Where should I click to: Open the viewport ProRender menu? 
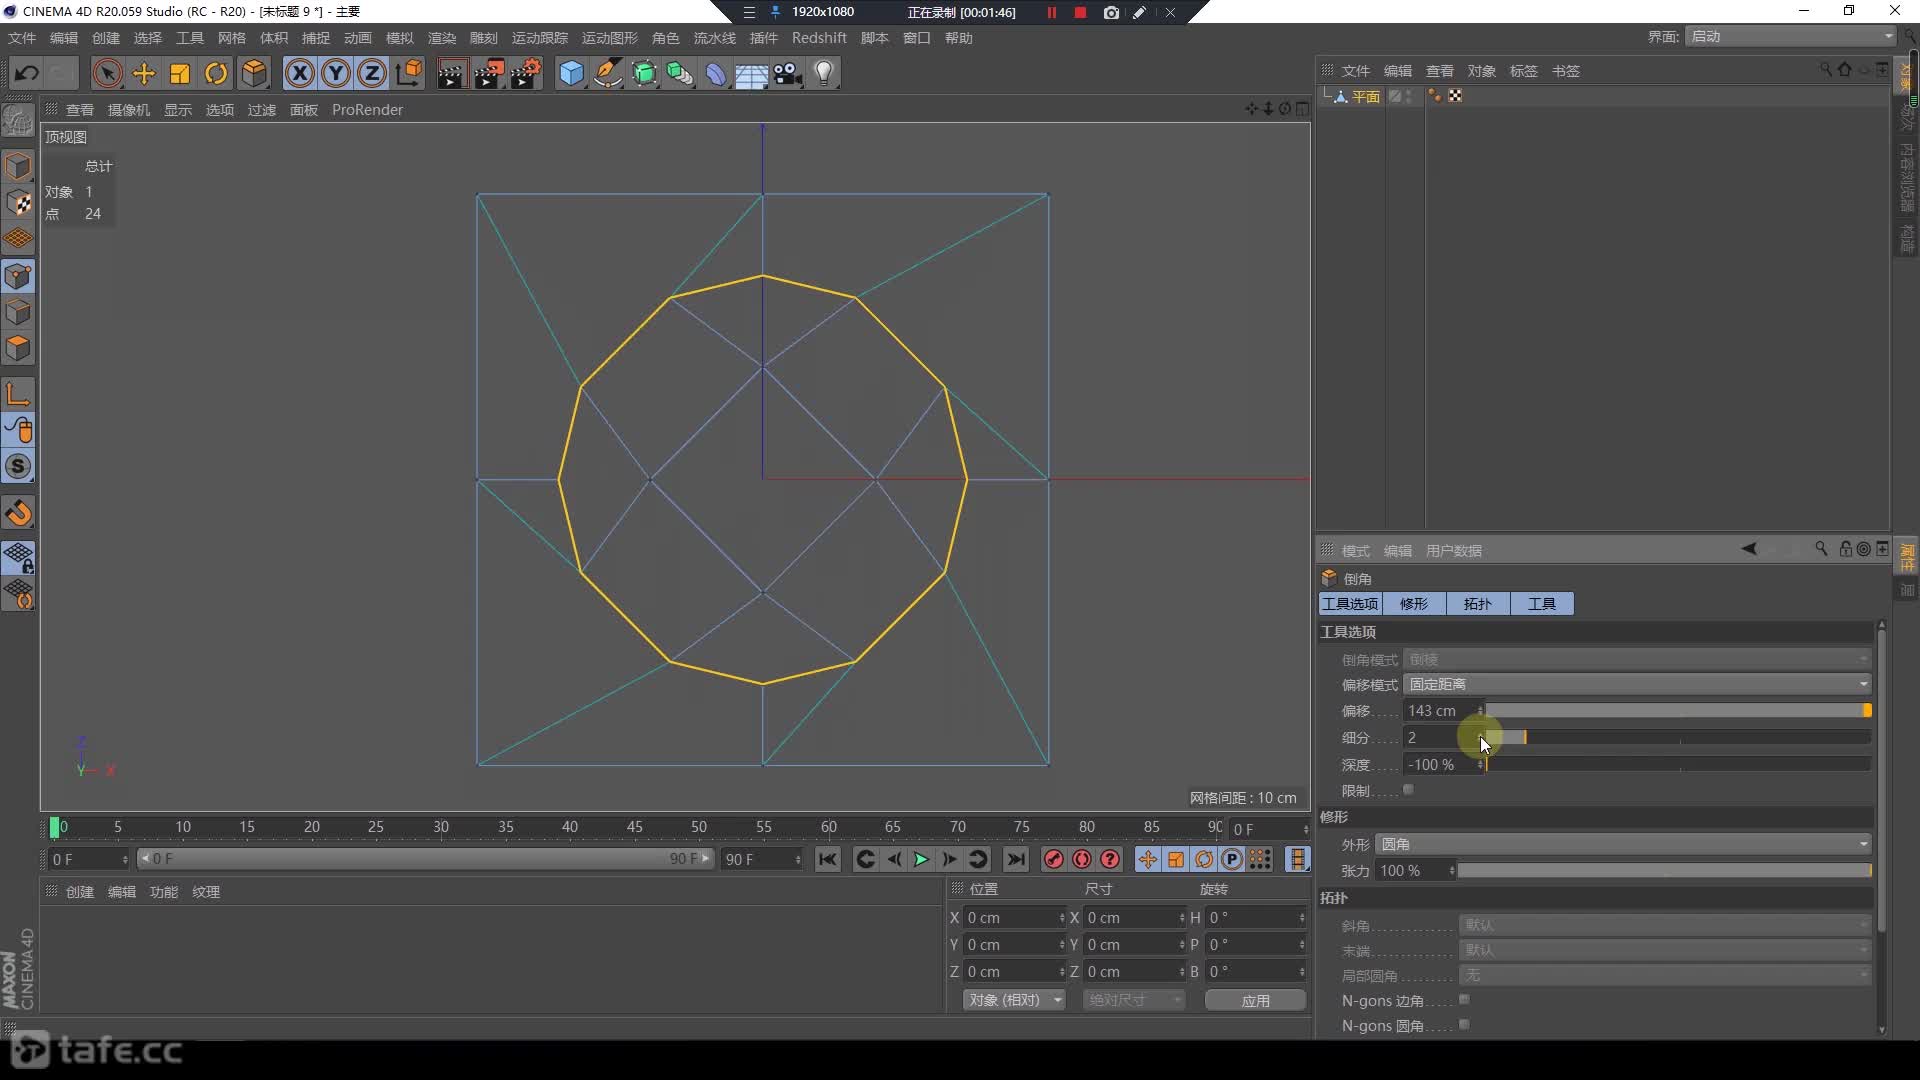(x=367, y=110)
